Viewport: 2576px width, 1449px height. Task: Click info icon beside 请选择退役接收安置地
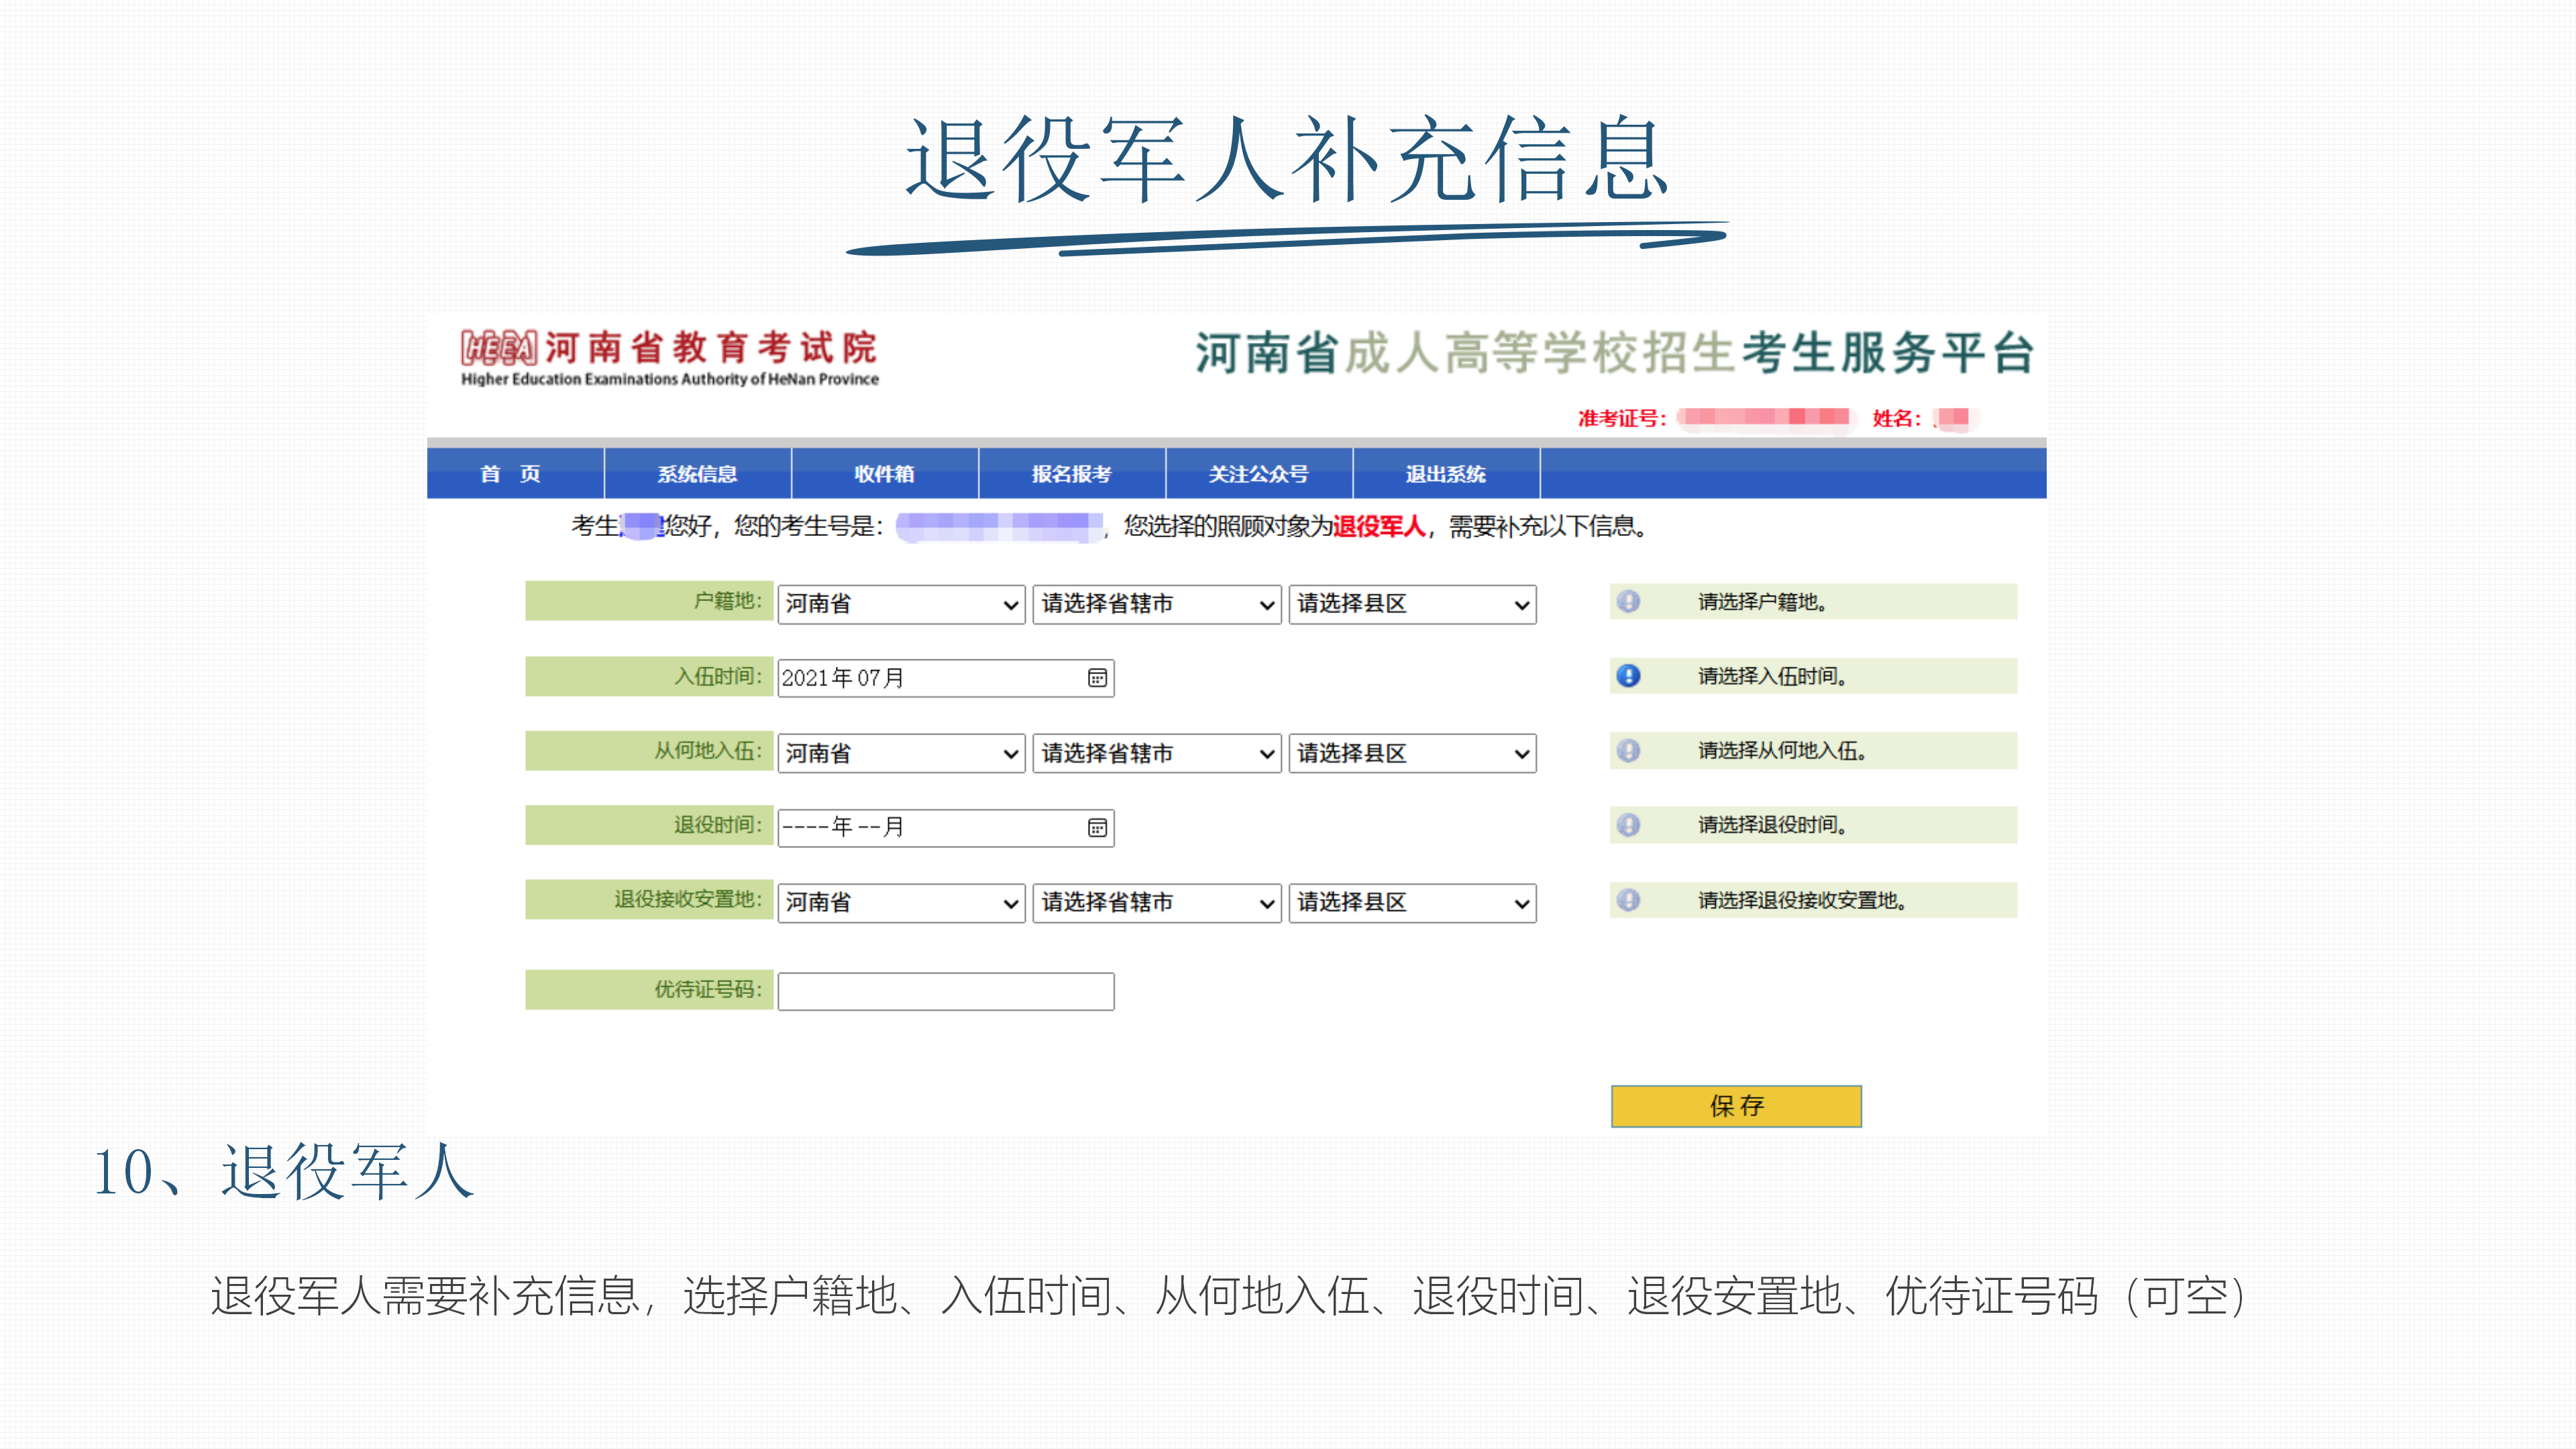1628,900
